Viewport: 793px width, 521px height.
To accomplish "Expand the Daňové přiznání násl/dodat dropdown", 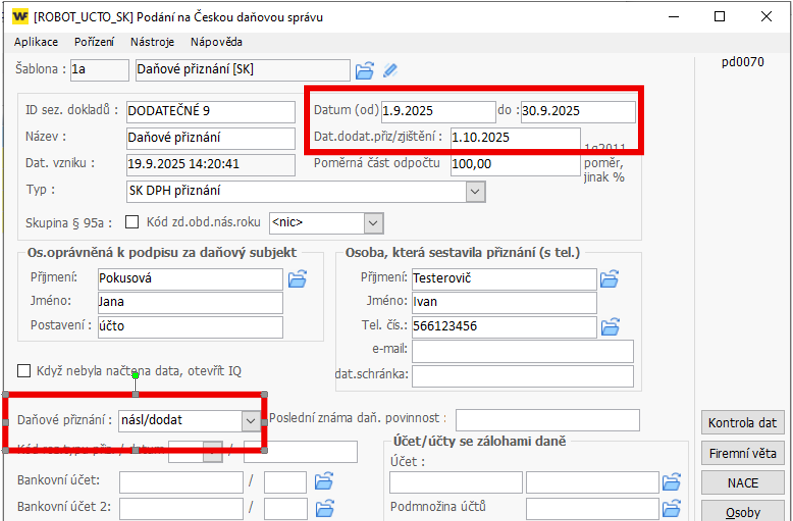I will click(249, 422).
